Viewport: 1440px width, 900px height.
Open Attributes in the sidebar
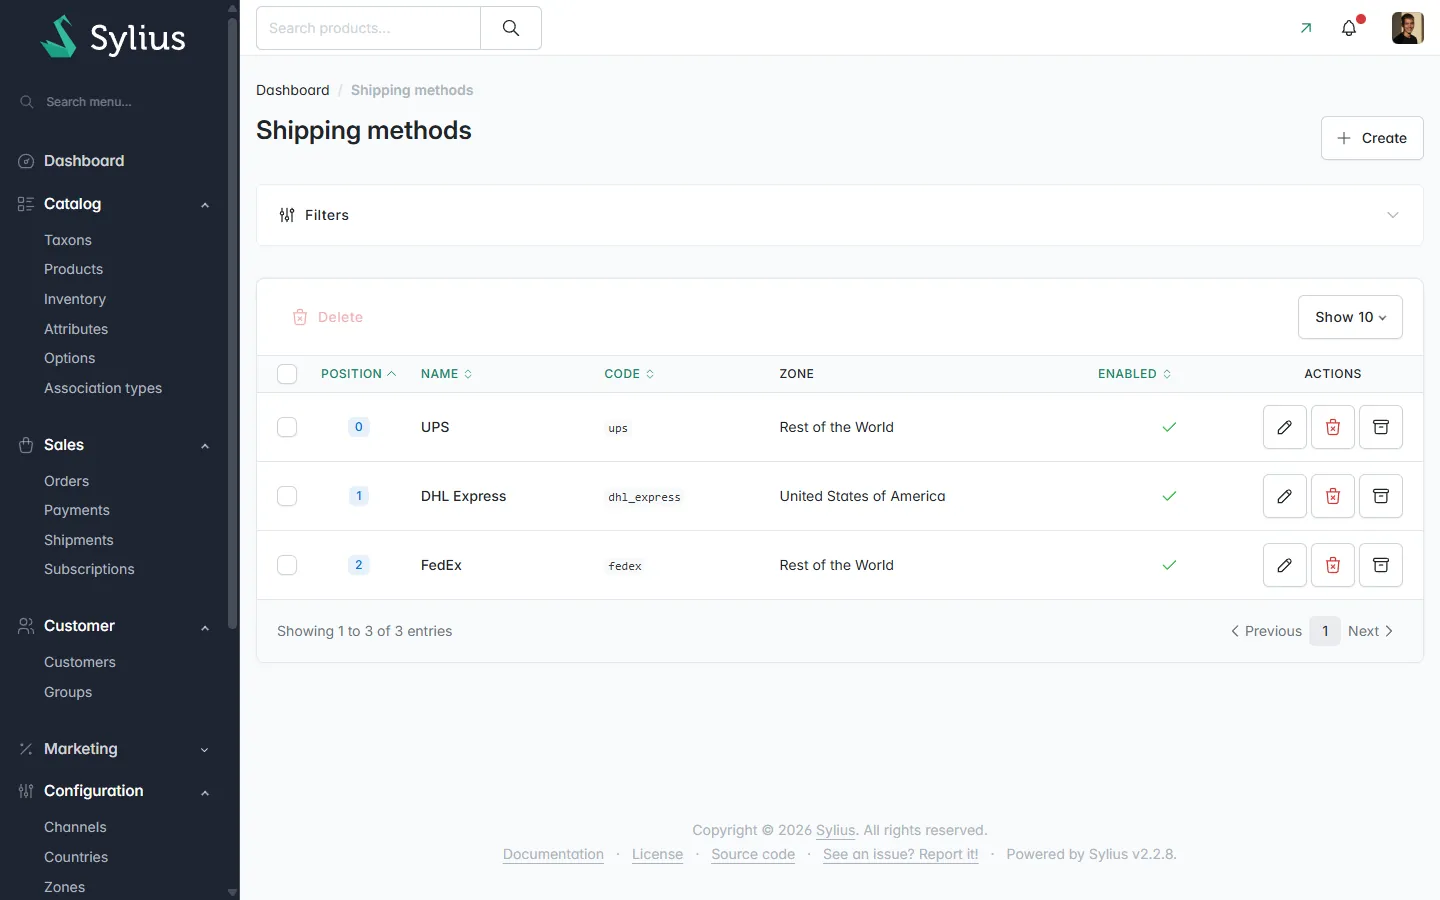click(x=76, y=329)
